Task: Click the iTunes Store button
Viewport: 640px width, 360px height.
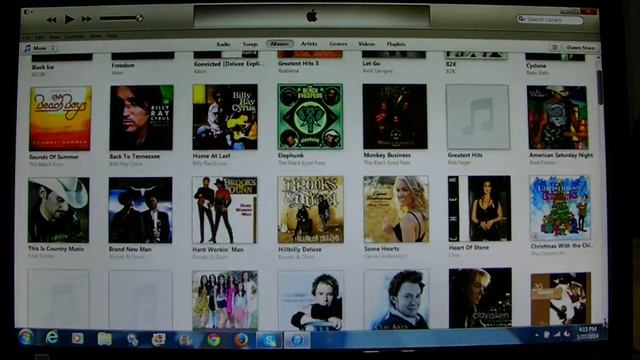Action: [581, 48]
